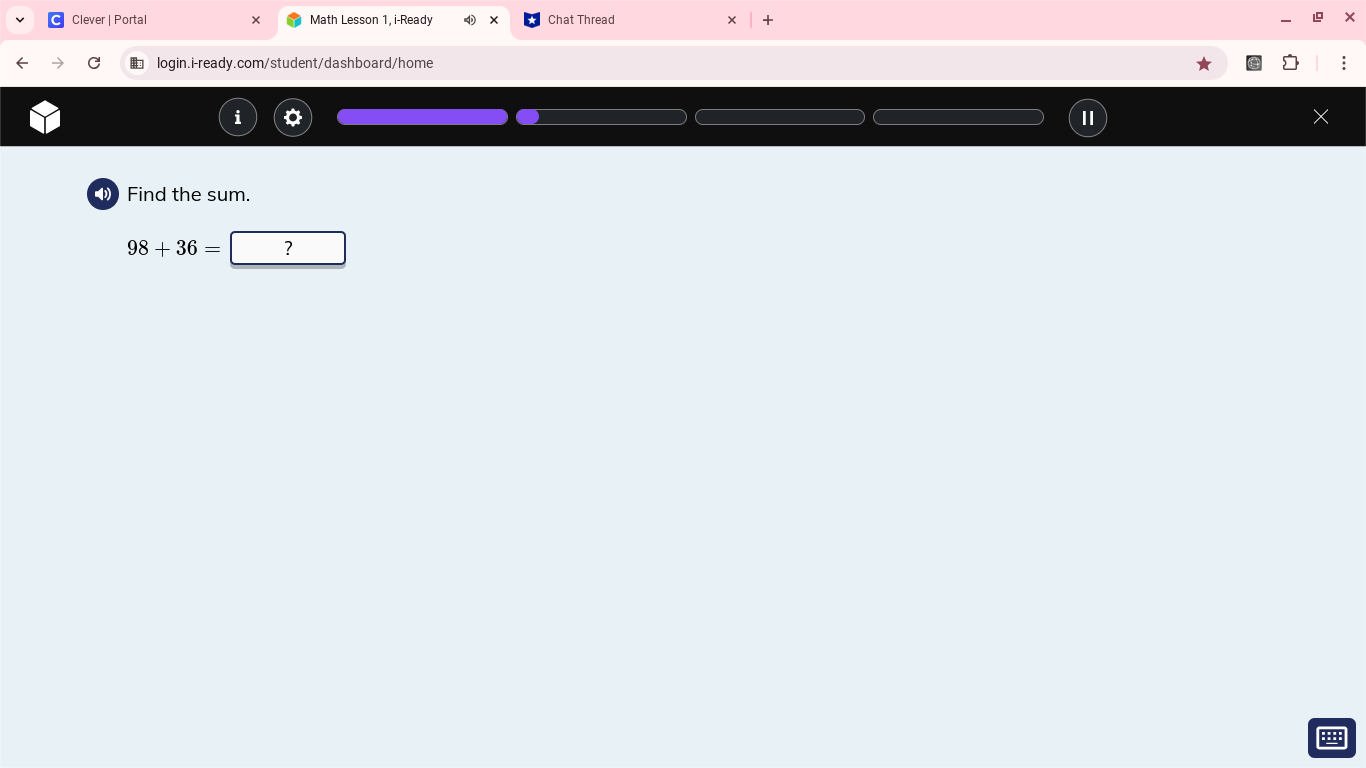Play audio for Find the sum
The height and width of the screenshot is (768, 1366).
[103, 194]
